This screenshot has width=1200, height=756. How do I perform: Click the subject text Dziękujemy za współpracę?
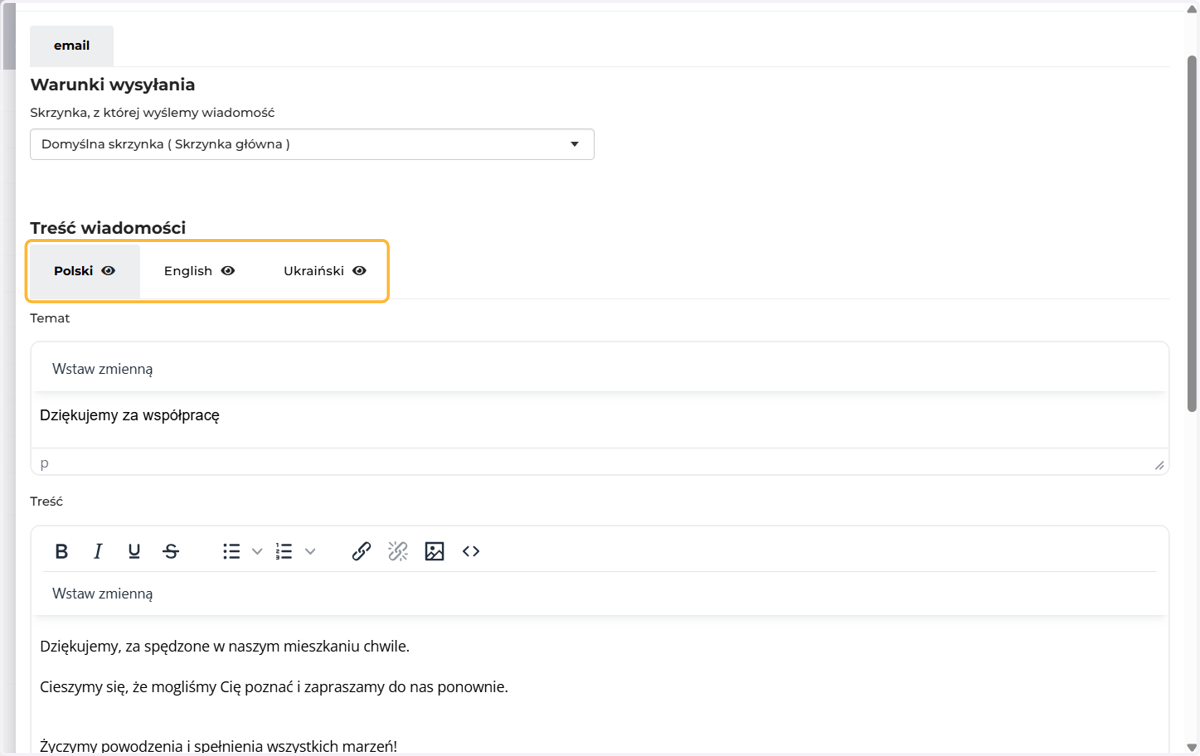pos(130,415)
